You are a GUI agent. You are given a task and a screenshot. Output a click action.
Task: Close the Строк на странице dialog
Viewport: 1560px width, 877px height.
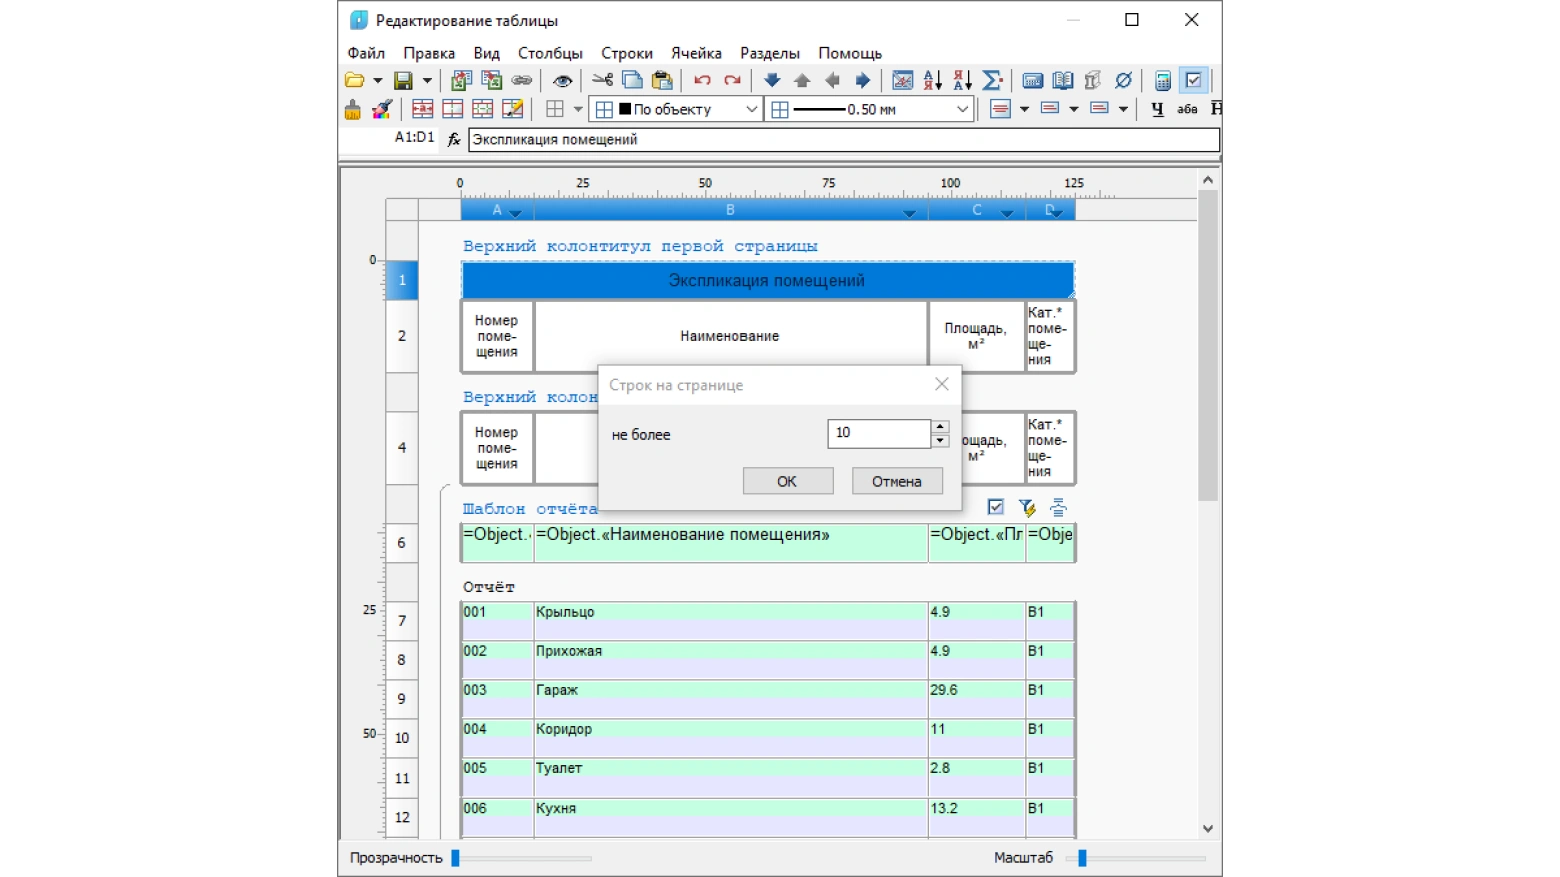(x=941, y=384)
